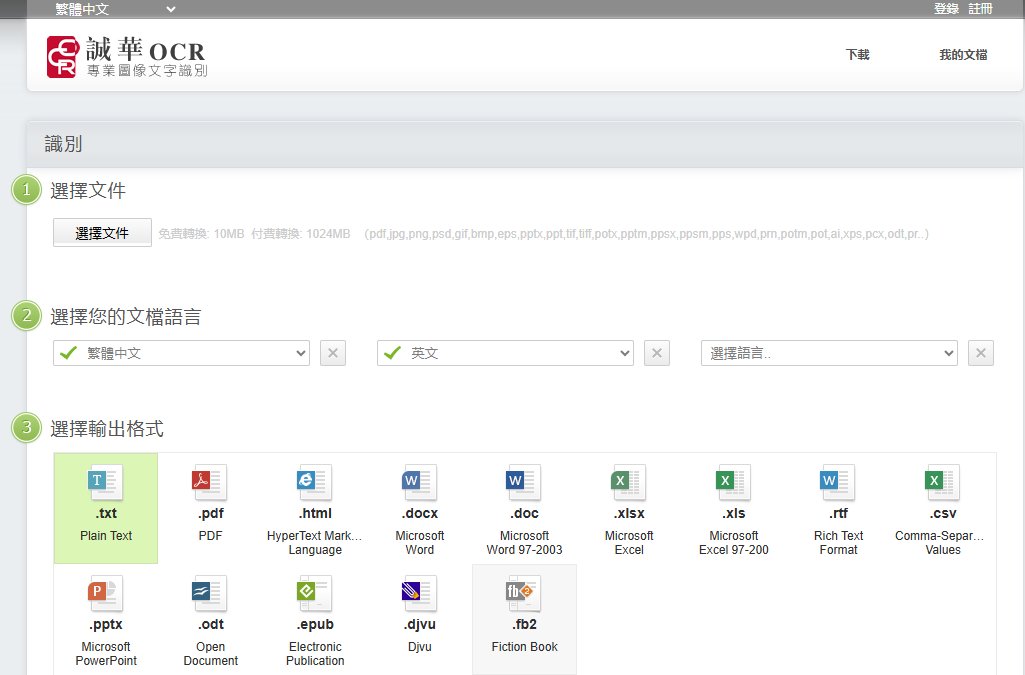The image size is (1025, 675).
Task: Click the 選擇文件 upload button
Action: point(102,233)
